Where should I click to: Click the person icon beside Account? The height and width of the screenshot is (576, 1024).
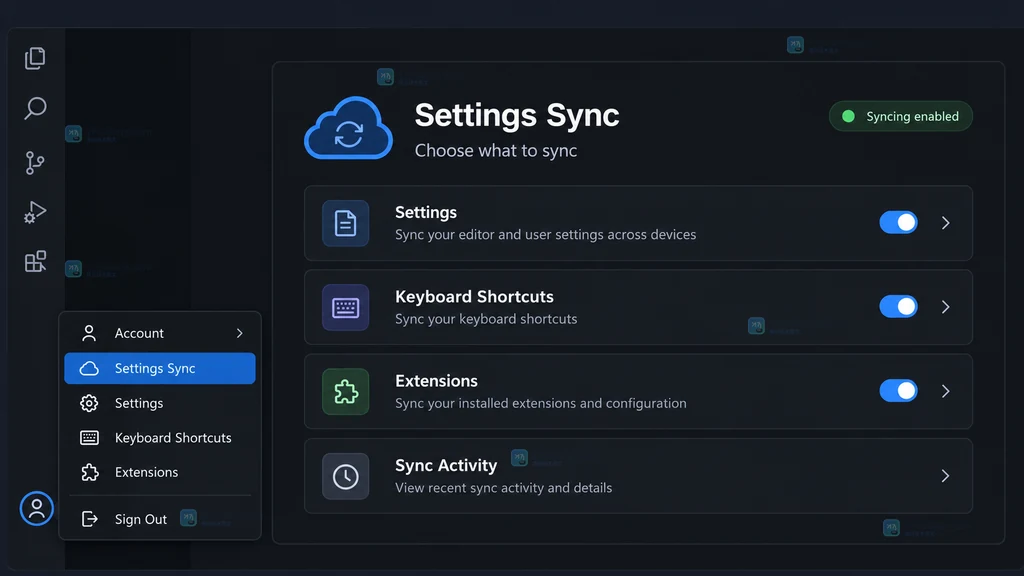pyautogui.click(x=89, y=333)
